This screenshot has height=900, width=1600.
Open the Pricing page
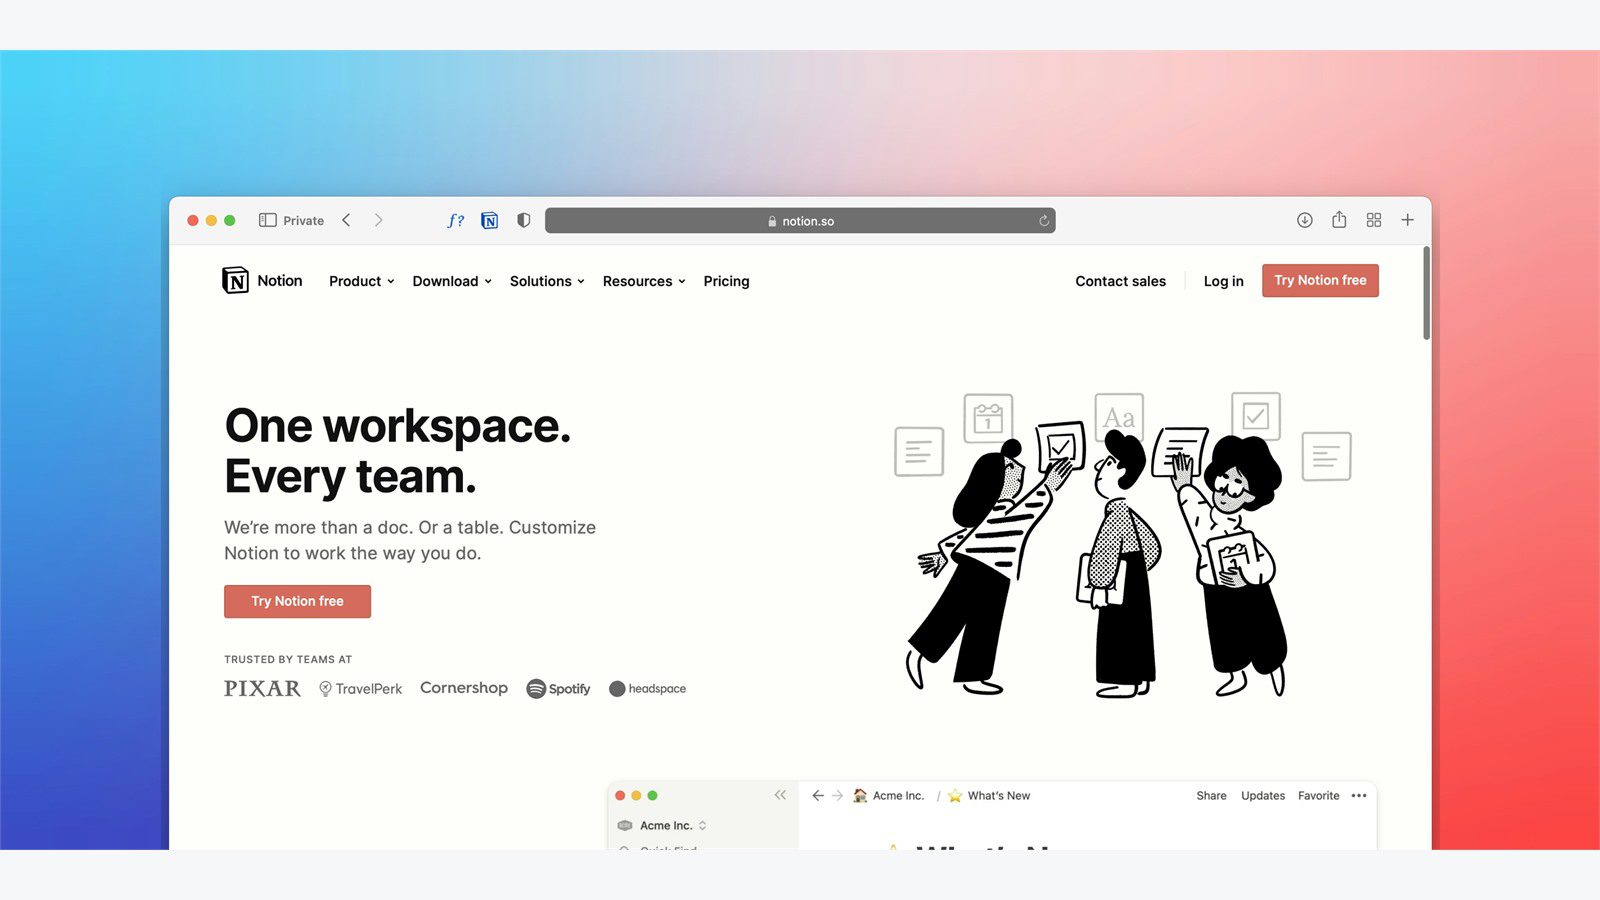coord(726,281)
